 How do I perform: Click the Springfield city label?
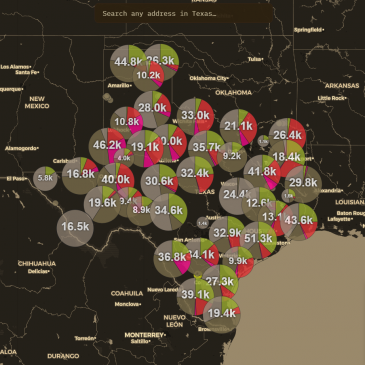tap(309, 30)
